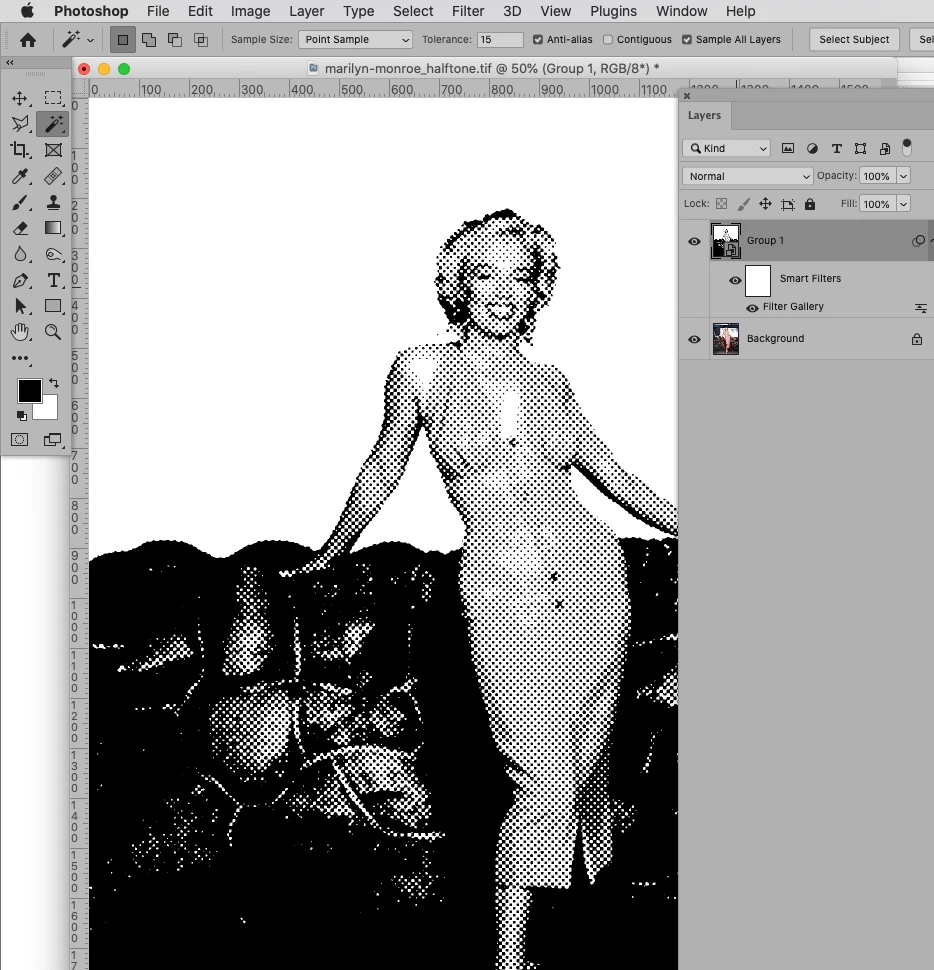Open the Apple menu
934x970 pixels.
tap(28, 11)
